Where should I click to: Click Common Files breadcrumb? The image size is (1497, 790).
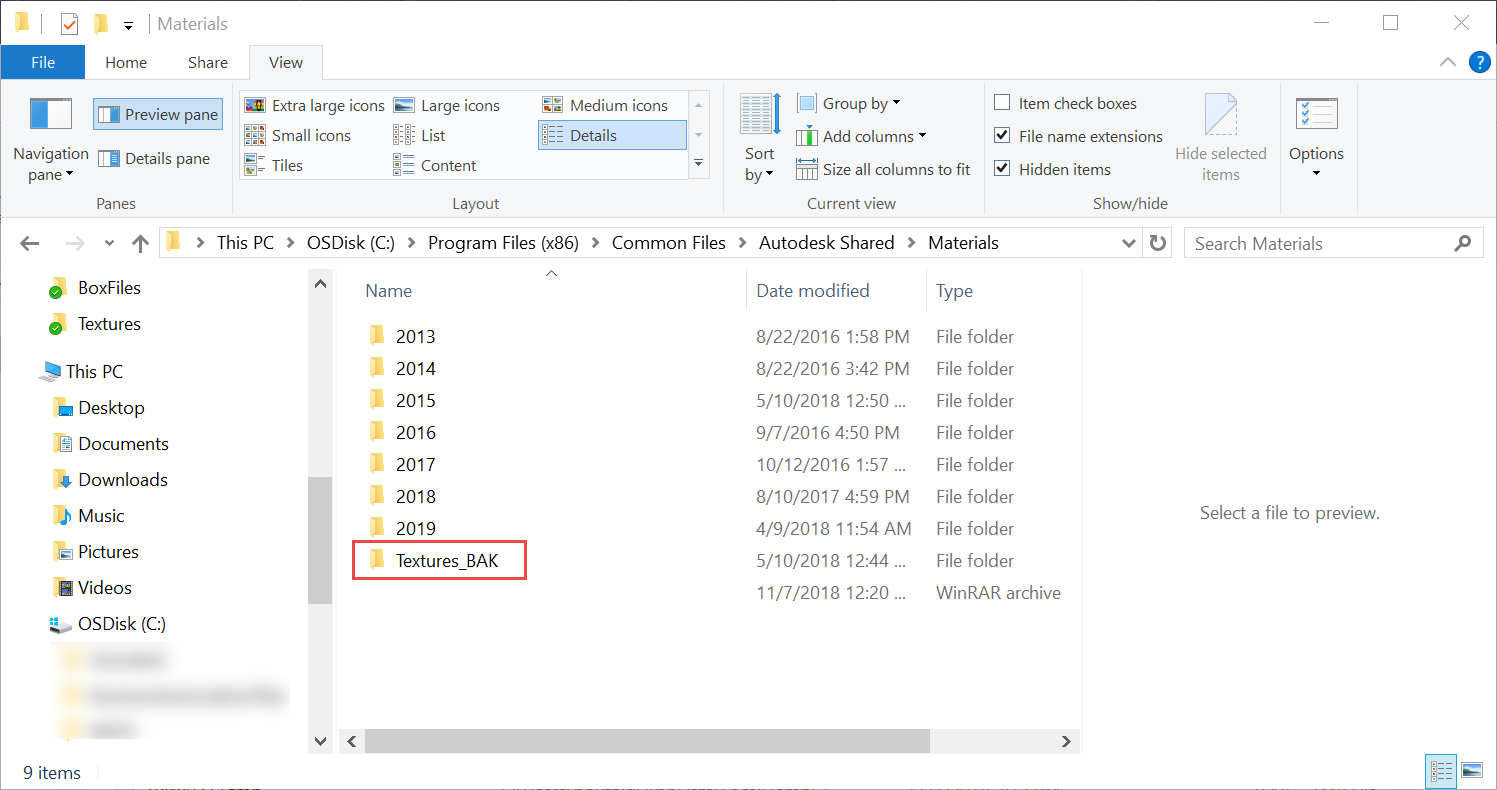669,243
